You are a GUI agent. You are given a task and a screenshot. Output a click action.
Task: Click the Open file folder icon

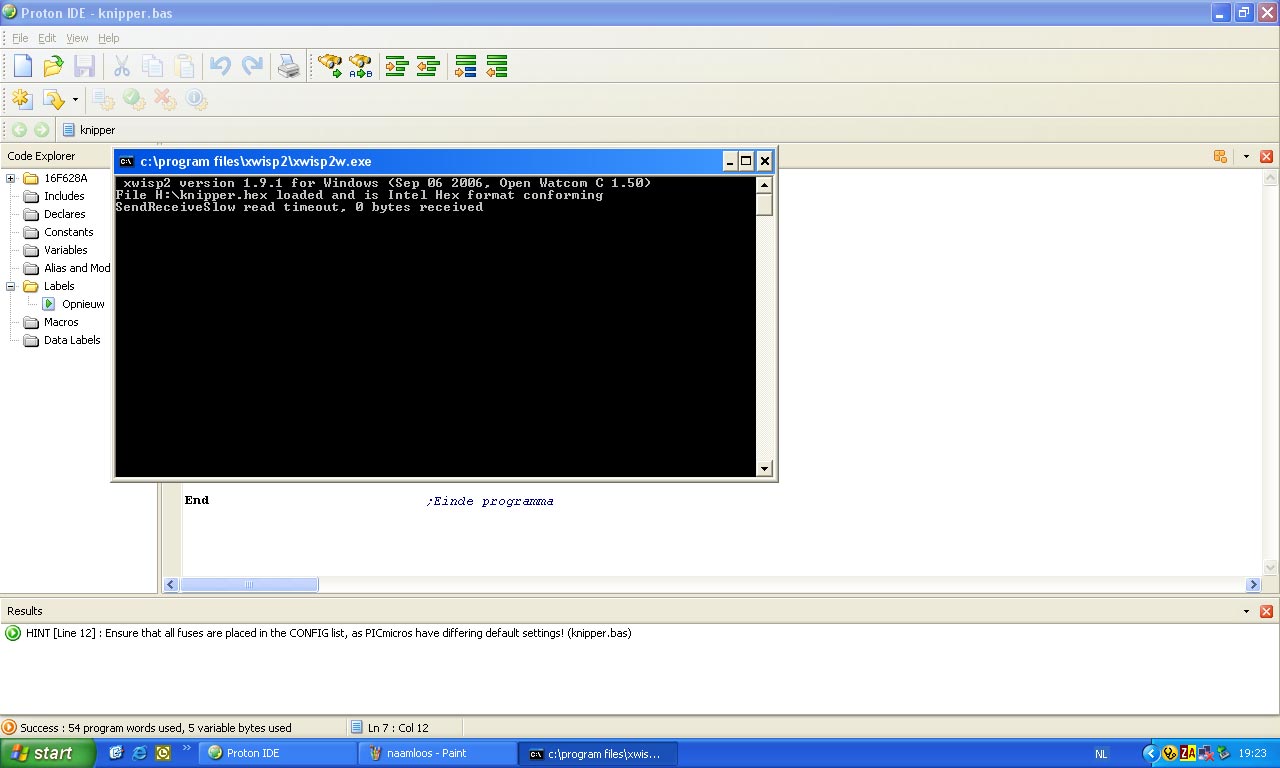click(x=53, y=67)
